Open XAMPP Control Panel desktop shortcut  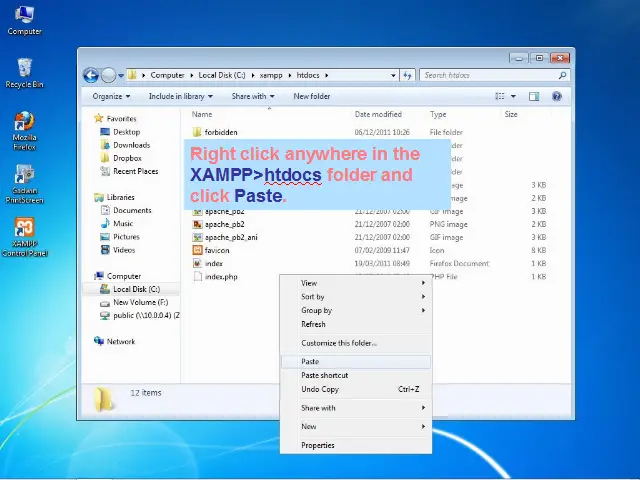[24, 237]
